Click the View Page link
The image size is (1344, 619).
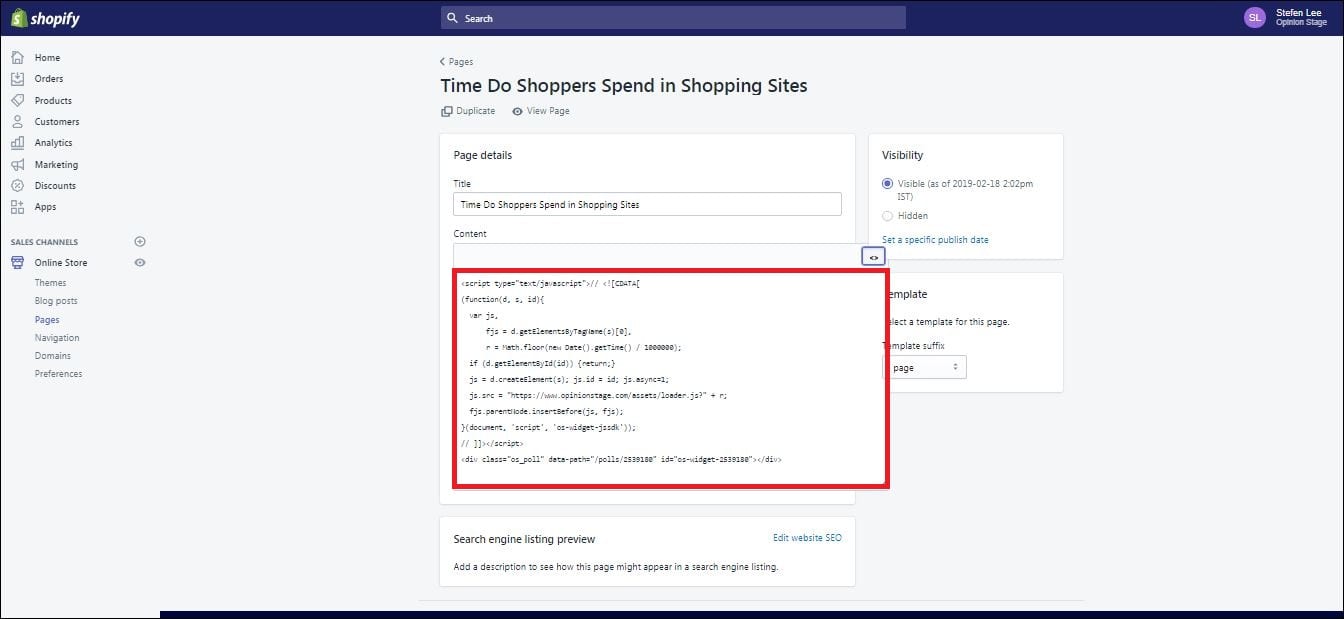tap(548, 111)
